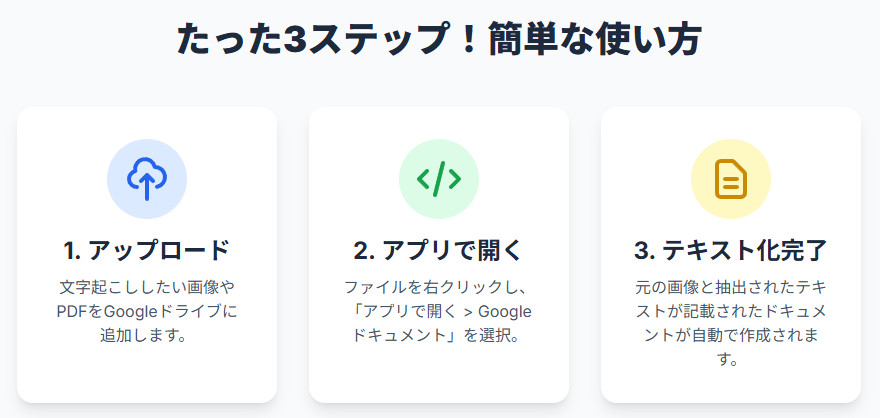Click the "追加します。" line in the upload card
This screenshot has width=880, height=418.
pyautogui.click(x=147, y=335)
